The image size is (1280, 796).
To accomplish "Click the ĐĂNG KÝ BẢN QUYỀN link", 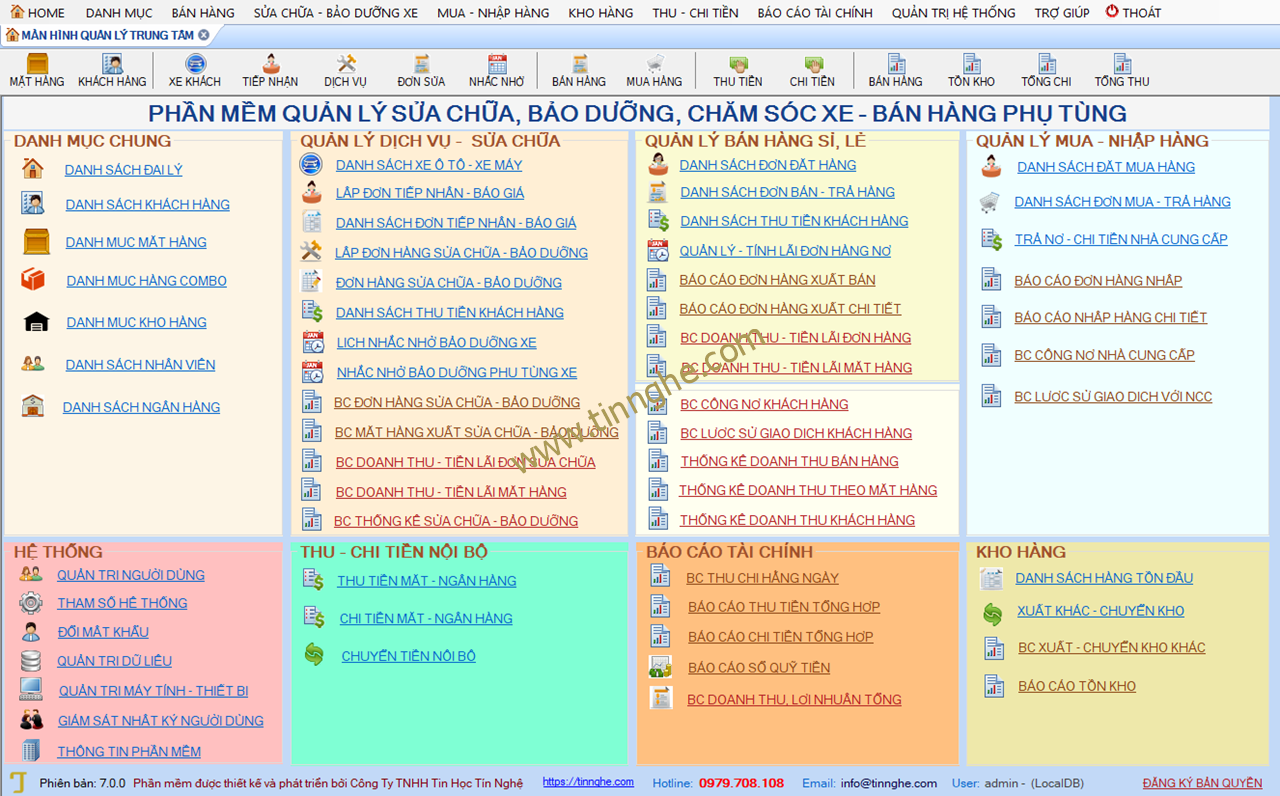I will 1202,783.
